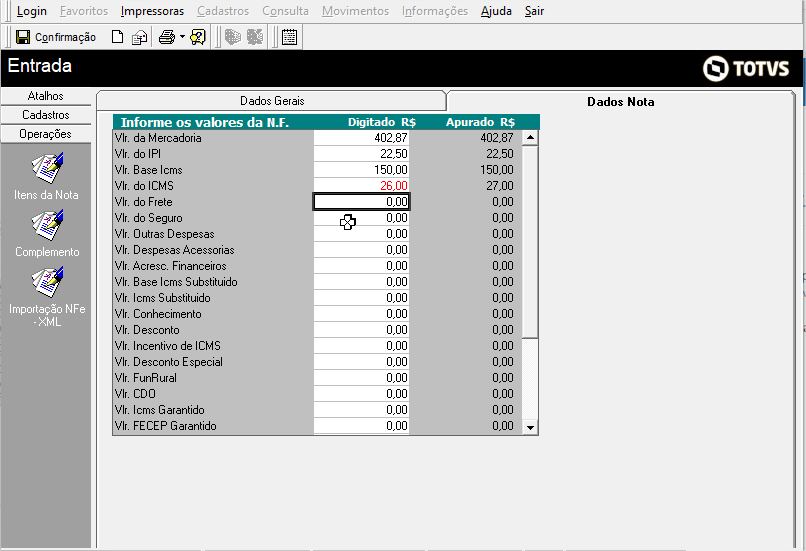The width and height of the screenshot is (806, 551).
Task: Click Vlr. Conhecimento digitado field
Action: pos(361,314)
